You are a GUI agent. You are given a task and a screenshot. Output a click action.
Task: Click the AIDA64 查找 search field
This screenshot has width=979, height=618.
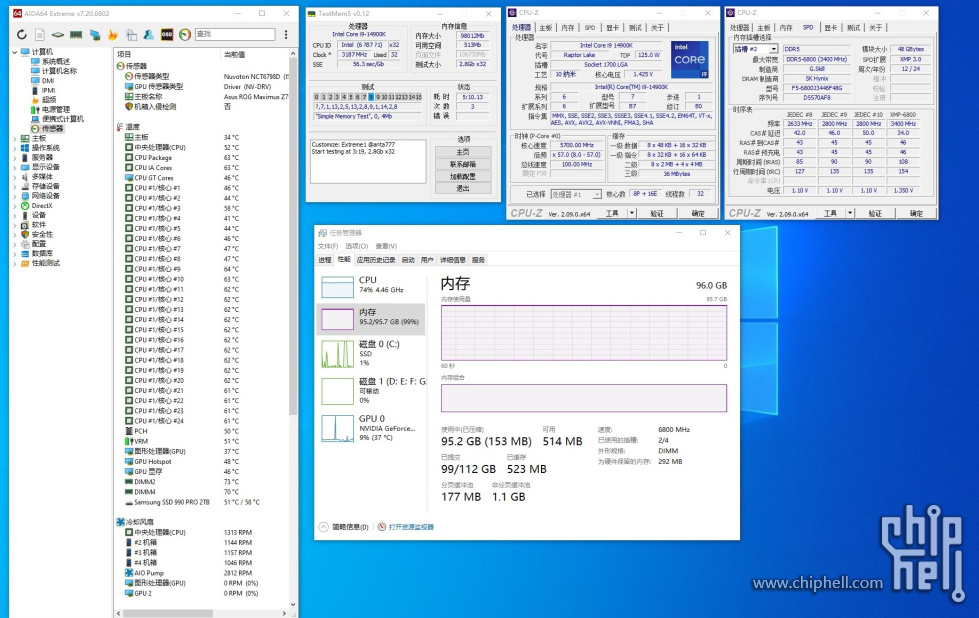[x=235, y=34]
